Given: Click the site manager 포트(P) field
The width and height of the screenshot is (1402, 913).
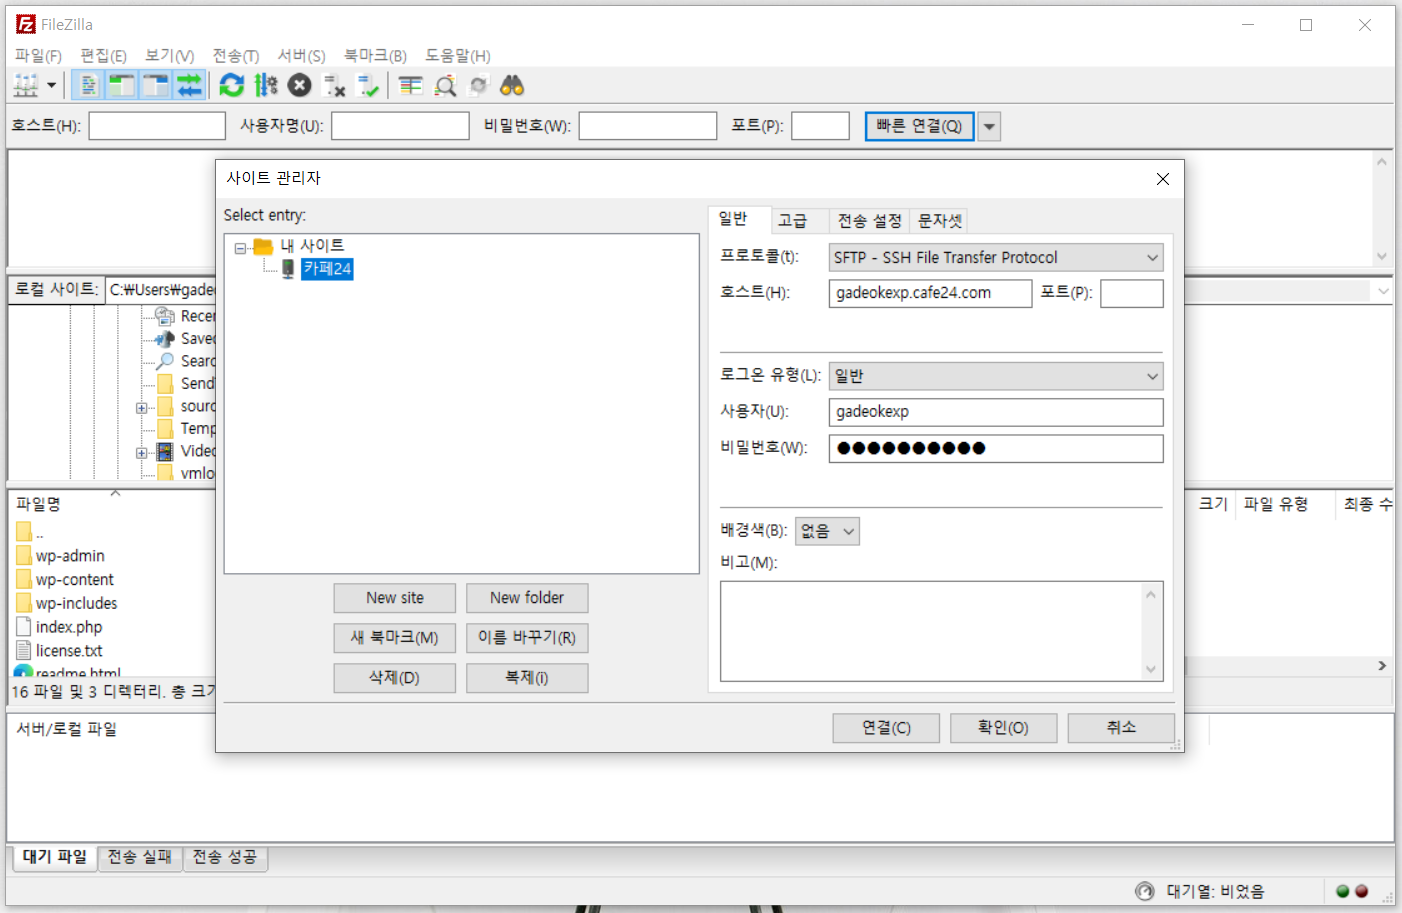Looking at the screenshot, I should (1132, 293).
